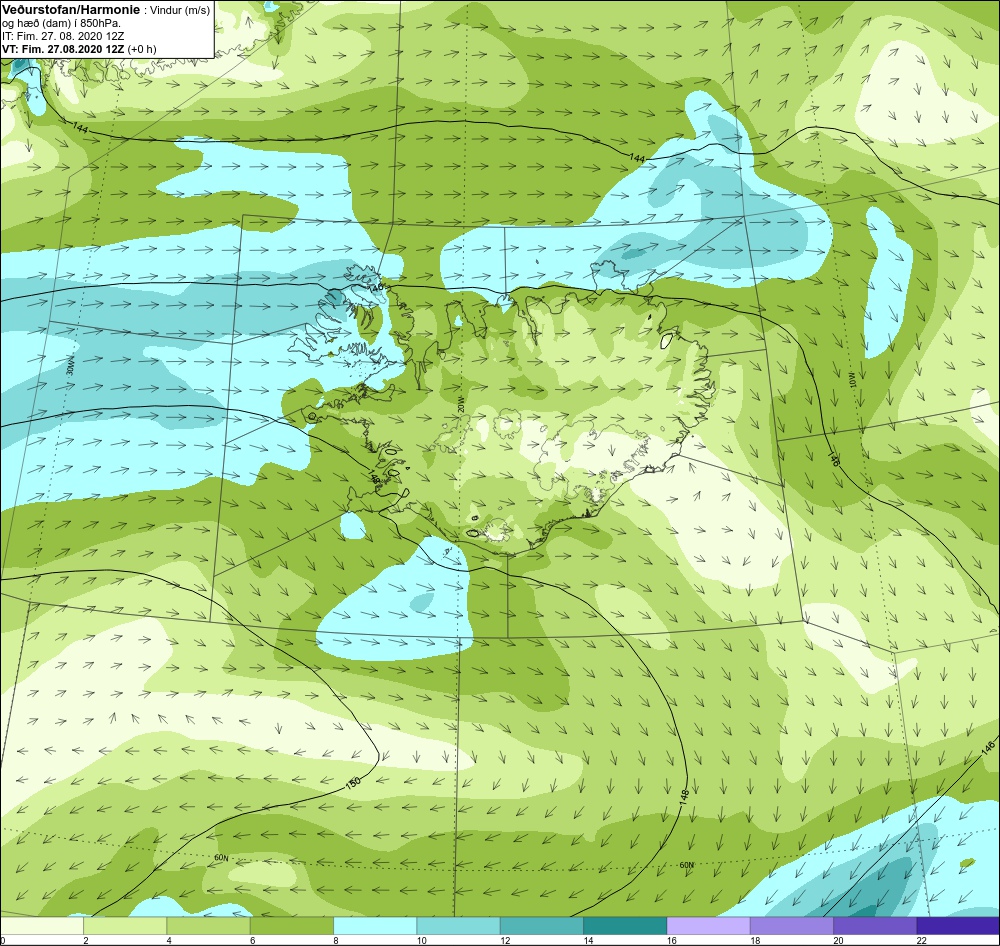Click the legend tick value "22"
Image resolution: width=1000 pixels, height=946 pixels.
tap(922, 940)
